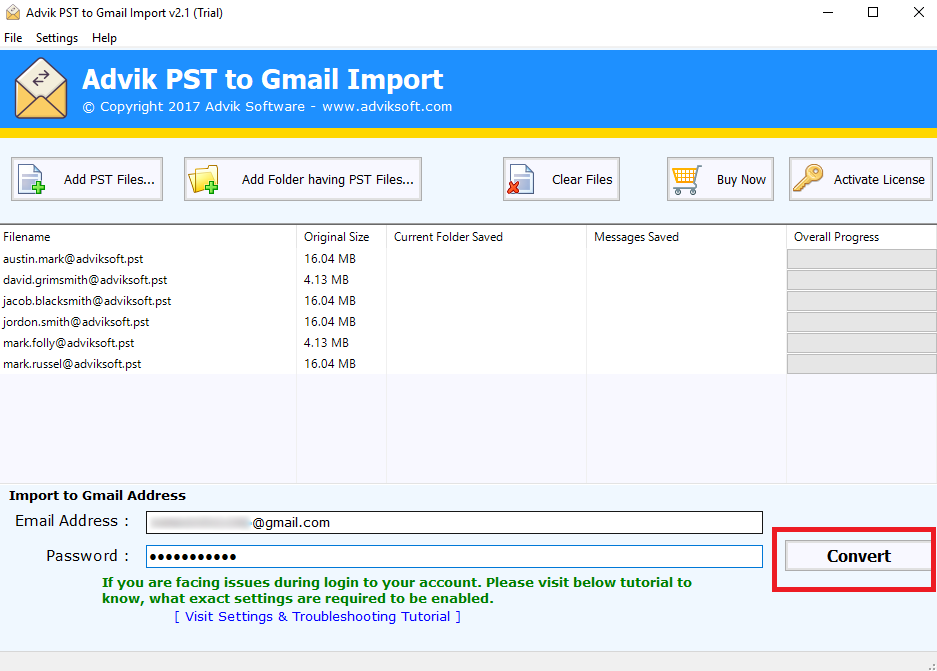
Task: Maximize the Advik window
Action: [x=872, y=12]
